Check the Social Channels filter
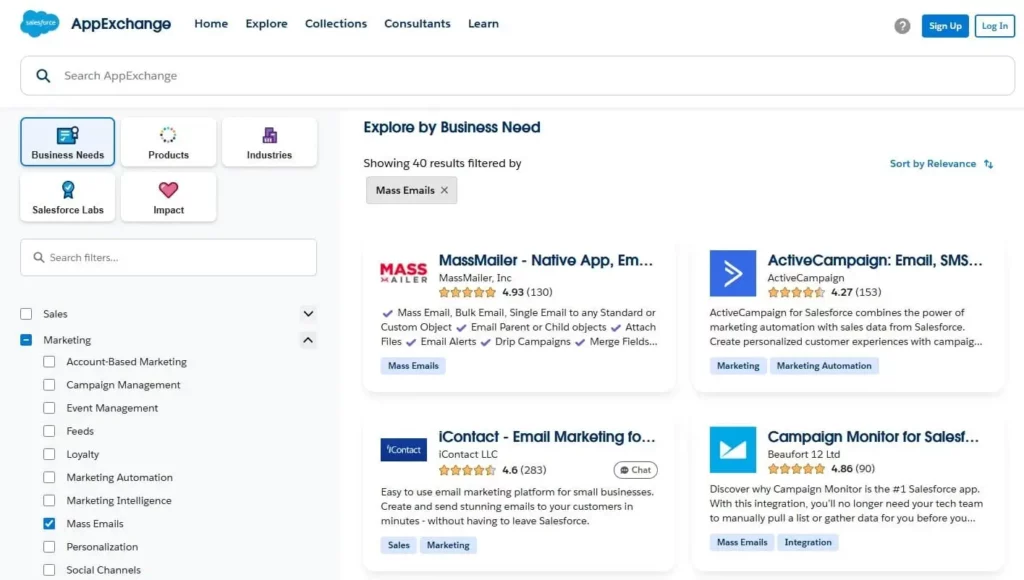 [x=49, y=570]
